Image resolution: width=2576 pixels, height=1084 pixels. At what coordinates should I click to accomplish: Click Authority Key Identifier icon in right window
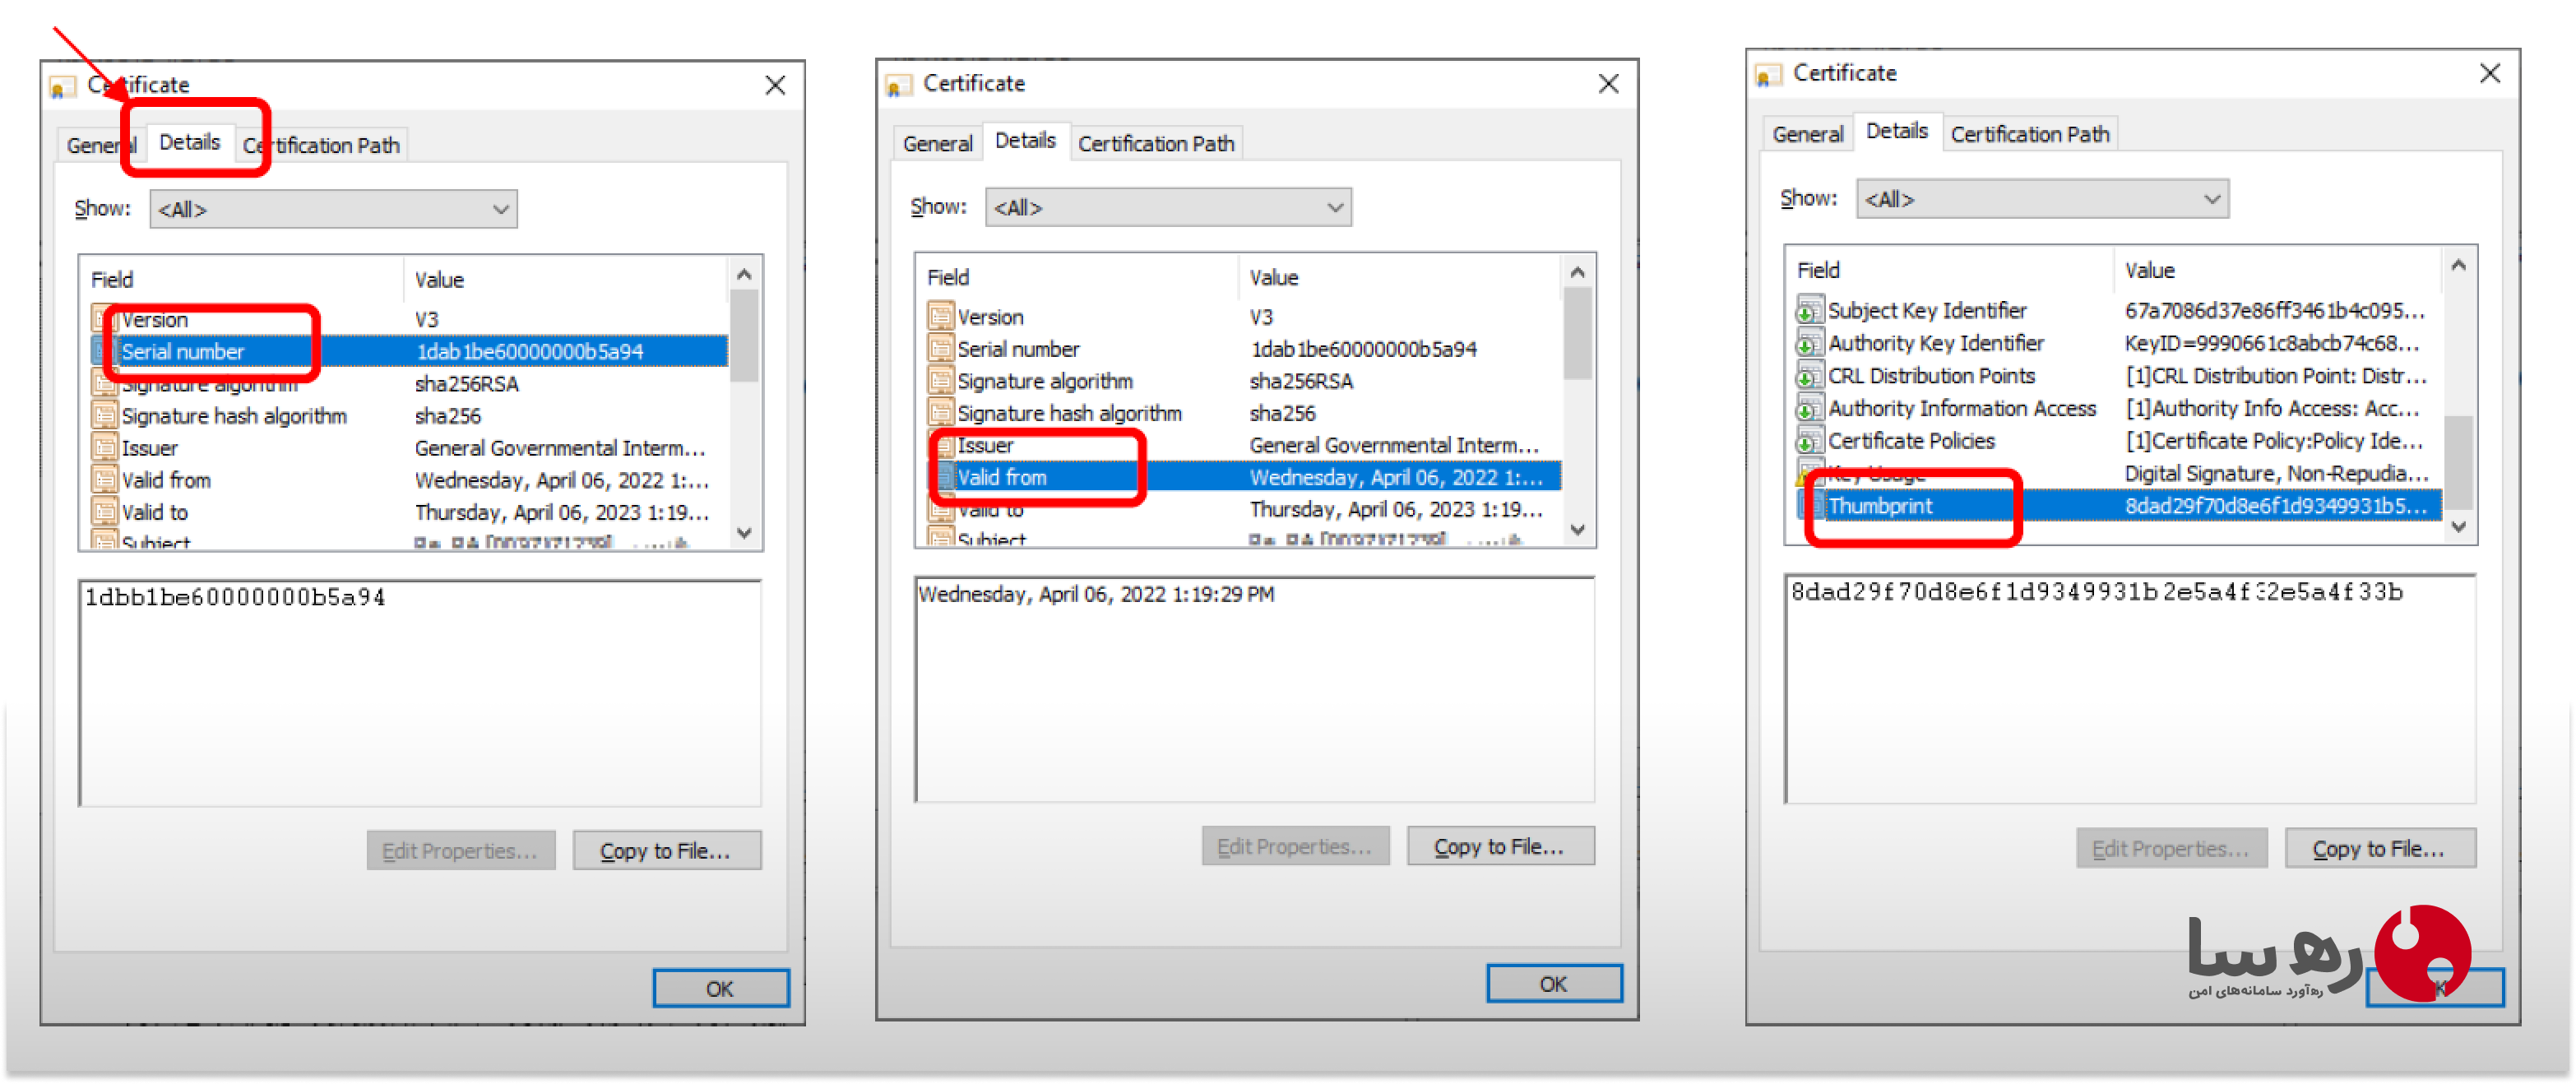tap(1810, 343)
